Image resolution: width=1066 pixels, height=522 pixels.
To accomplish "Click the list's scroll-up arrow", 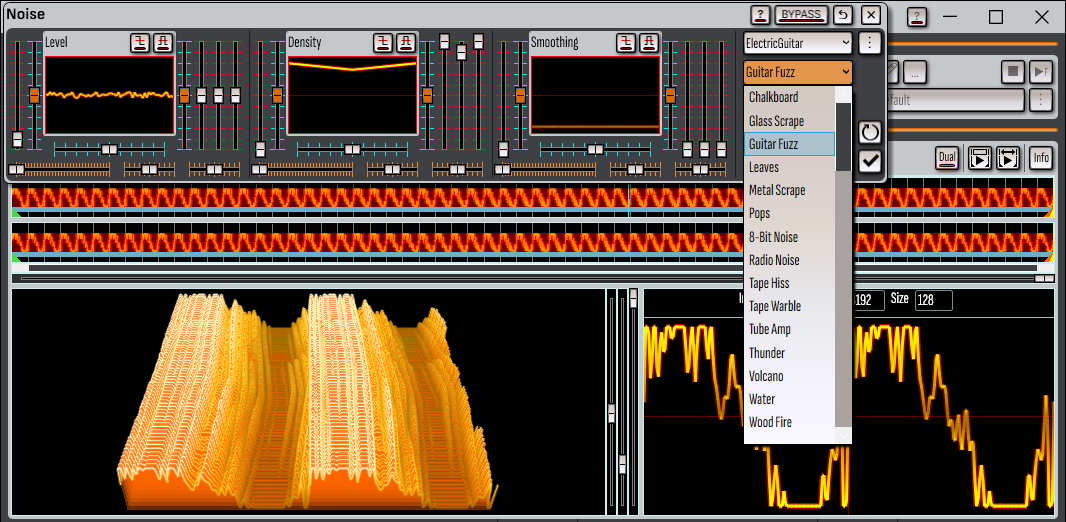I will pos(843,94).
